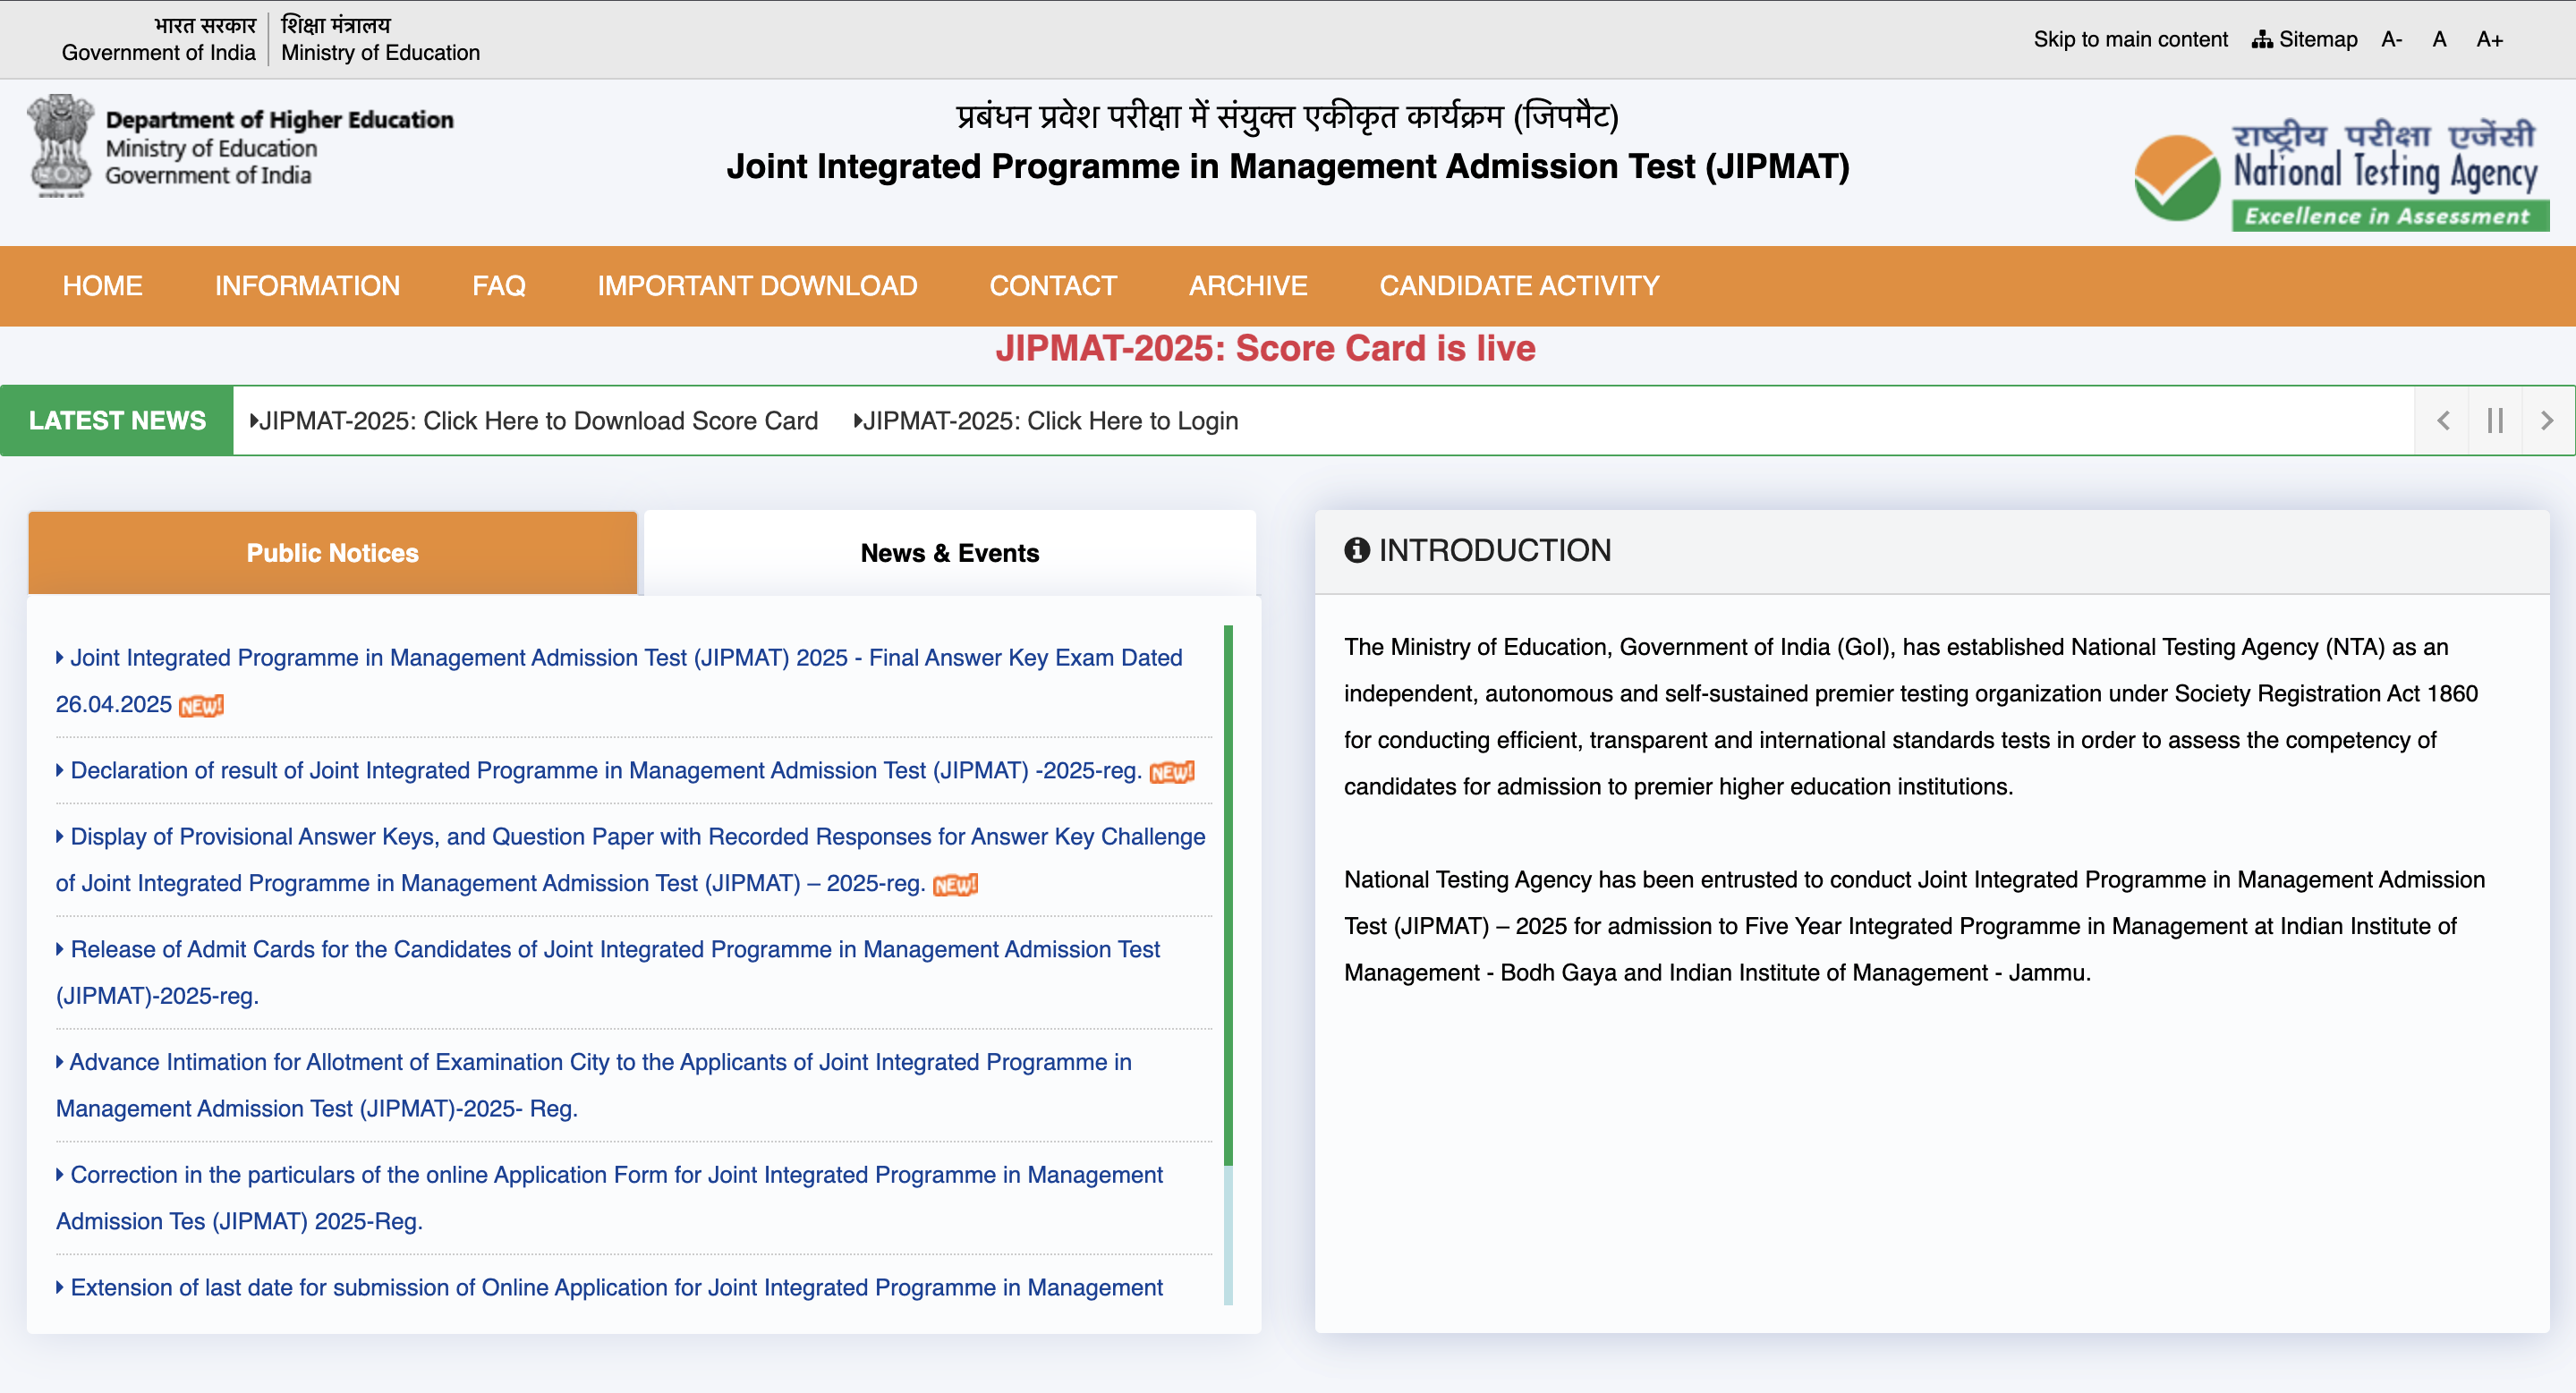The width and height of the screenshot is (2576, 1393).
Task: Click NEW badge on Declaration of result
Action: tap(1172, 772)
